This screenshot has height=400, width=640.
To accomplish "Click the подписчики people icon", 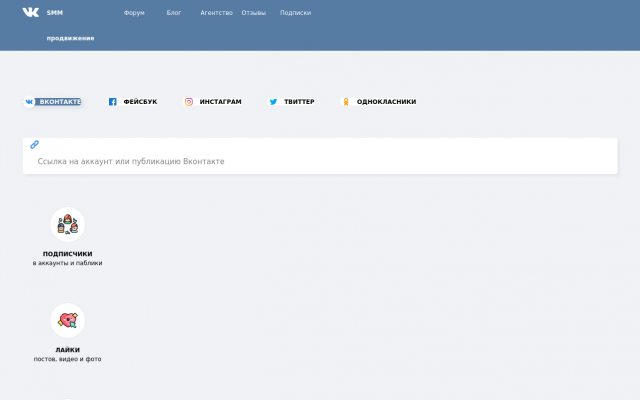I will coord(67,224).
